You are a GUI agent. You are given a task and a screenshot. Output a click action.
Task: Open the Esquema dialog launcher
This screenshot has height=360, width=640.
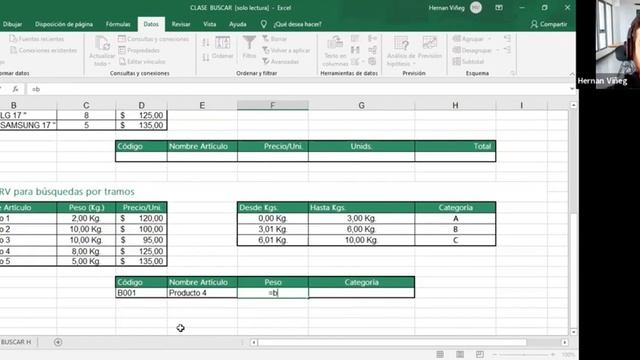513,73
